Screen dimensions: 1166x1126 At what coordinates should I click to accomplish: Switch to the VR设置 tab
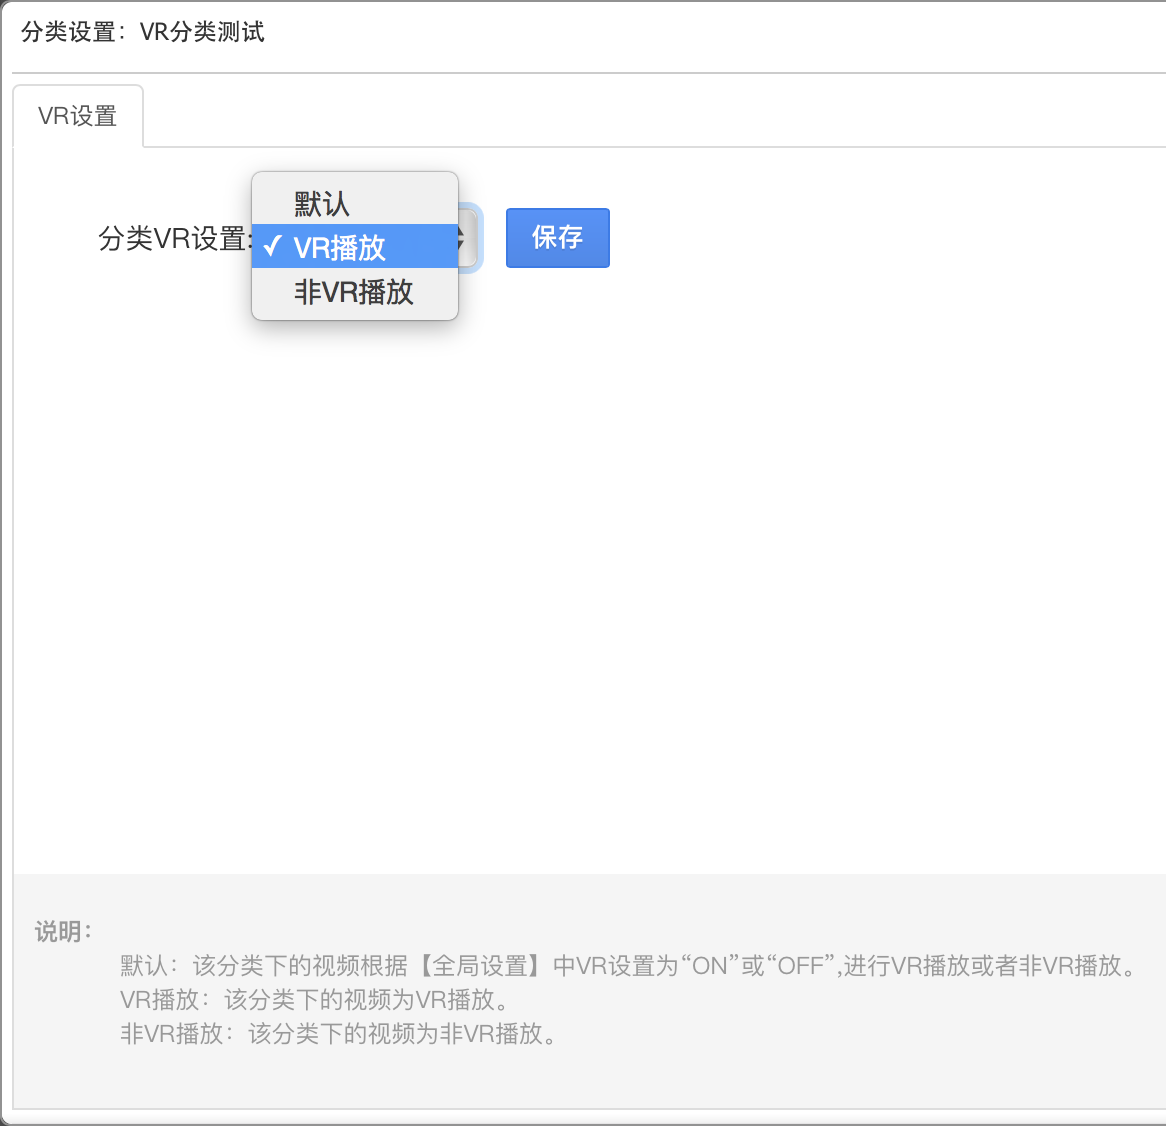click(x=78, y=116)
